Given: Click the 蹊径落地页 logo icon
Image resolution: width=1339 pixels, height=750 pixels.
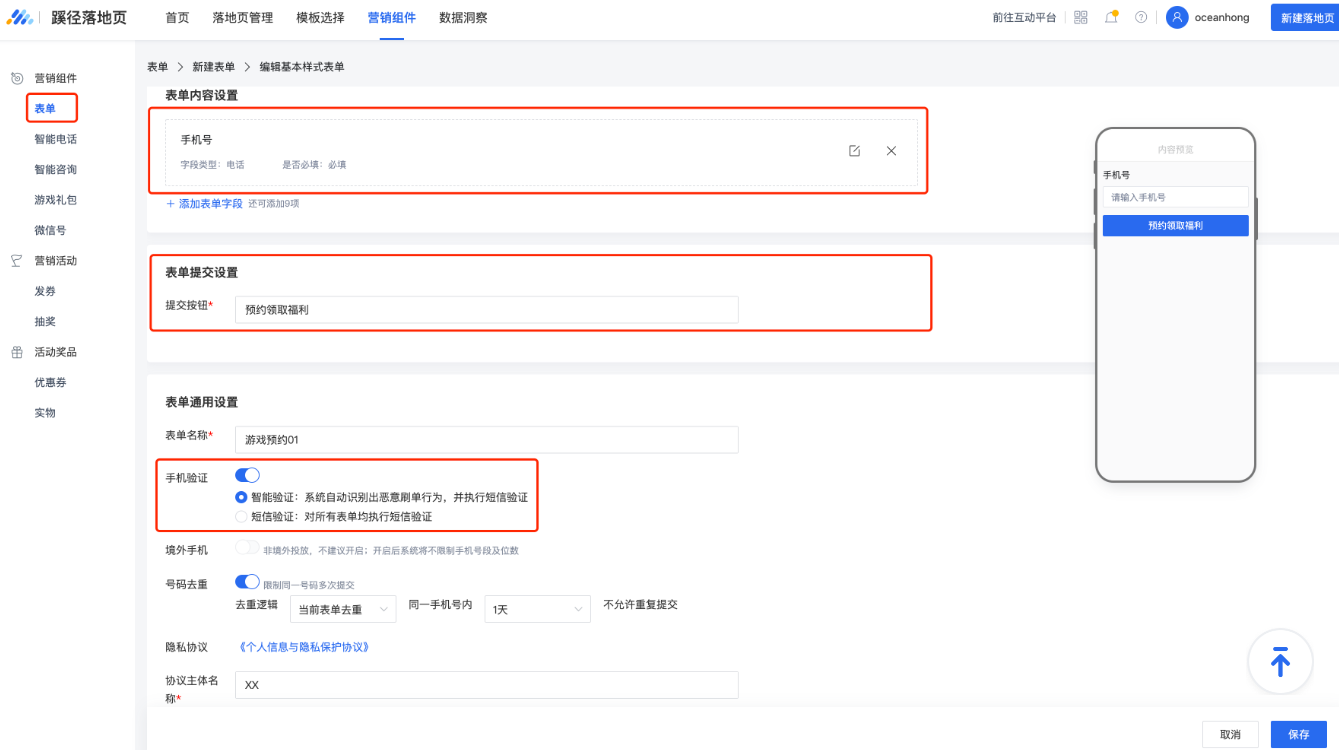Looking at the screenshot, I should [20, 17].
